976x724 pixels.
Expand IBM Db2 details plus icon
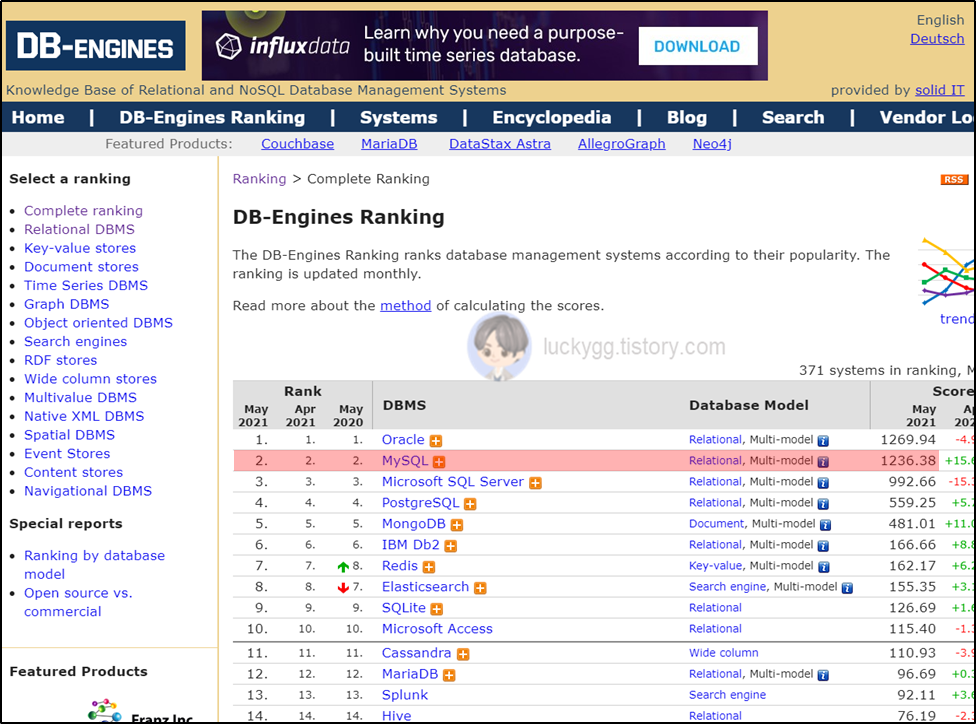pyautogui.click(x=451, y=547)
